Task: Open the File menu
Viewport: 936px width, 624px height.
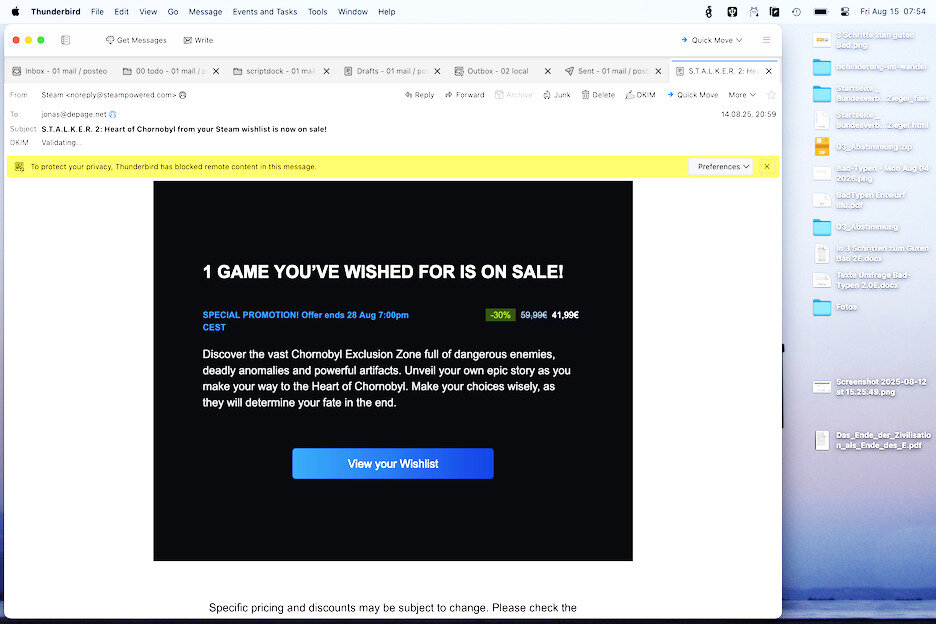Action: (x=97, y=11)
